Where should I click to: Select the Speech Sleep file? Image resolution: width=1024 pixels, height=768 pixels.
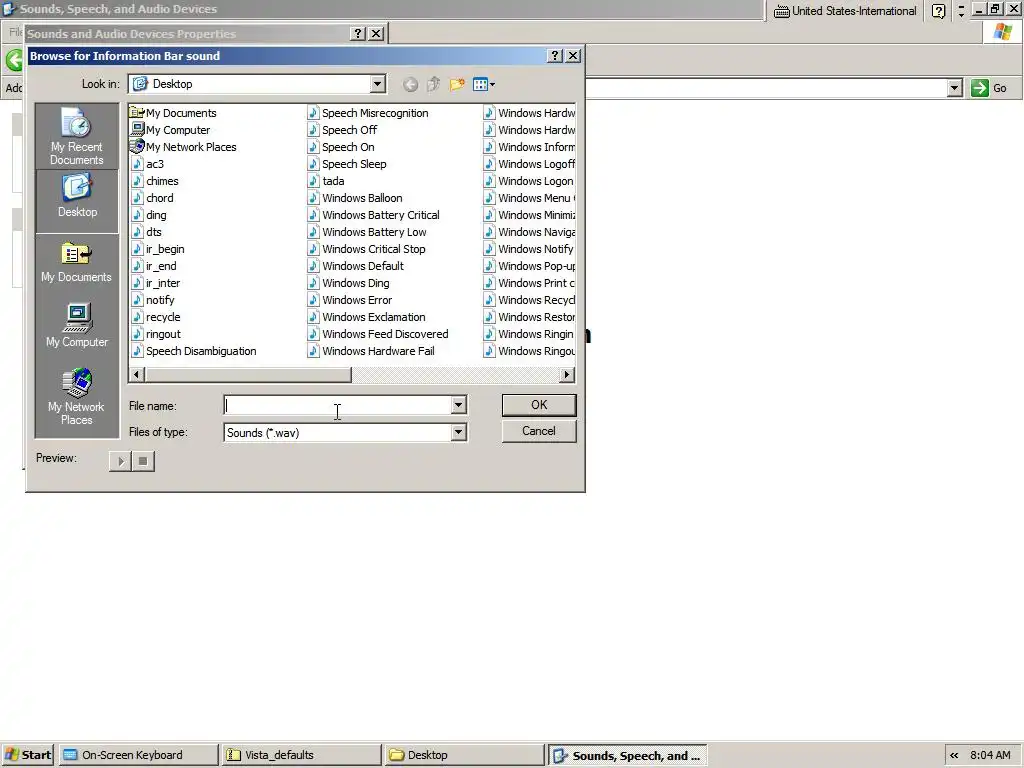[x=347, y=164]
